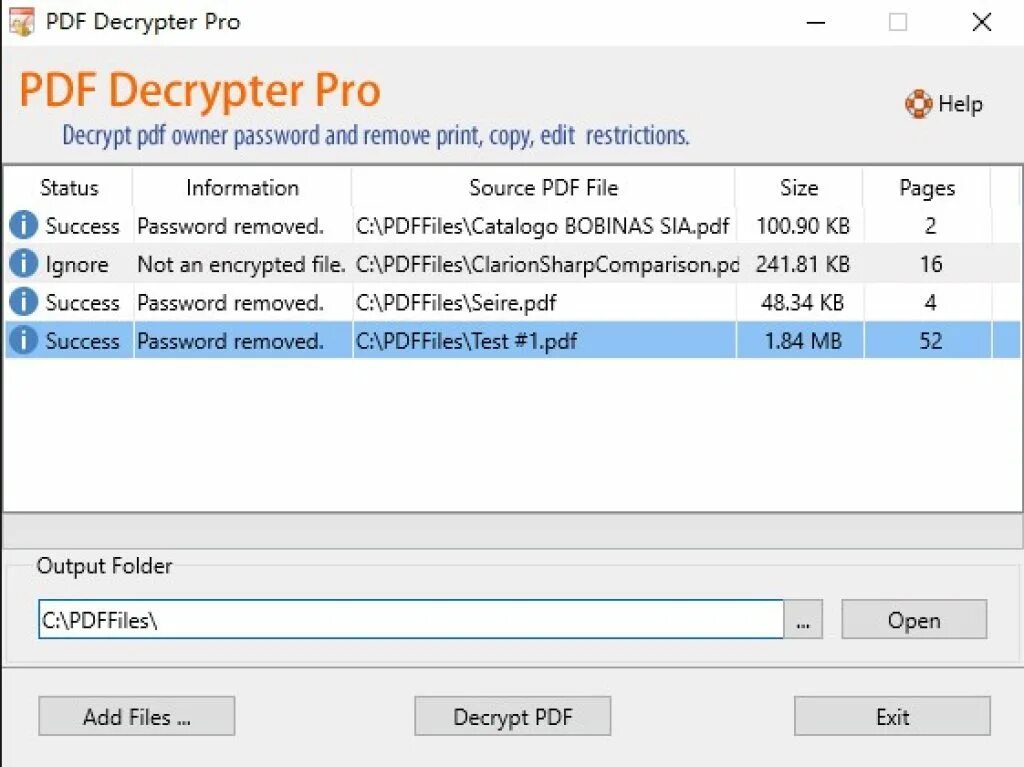This screenshot has width=1024, height=767.
Task: Click the info icon on the Ignore row
Action: point(23,264)
